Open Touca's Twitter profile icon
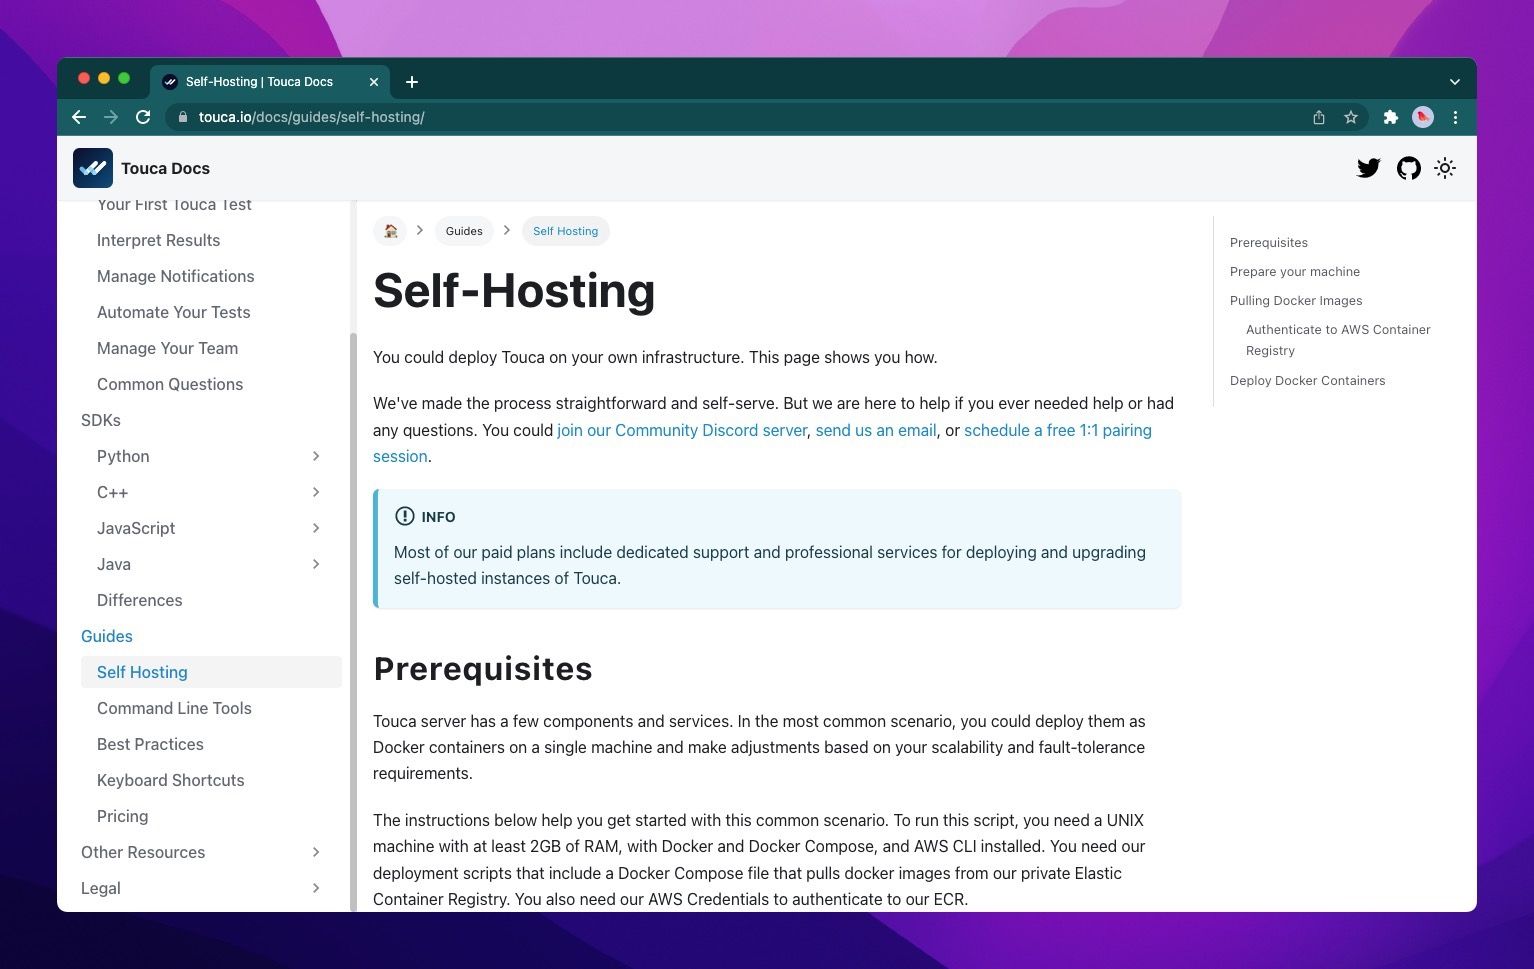The image size is (1534, 969). click(x=1368, y=168)
